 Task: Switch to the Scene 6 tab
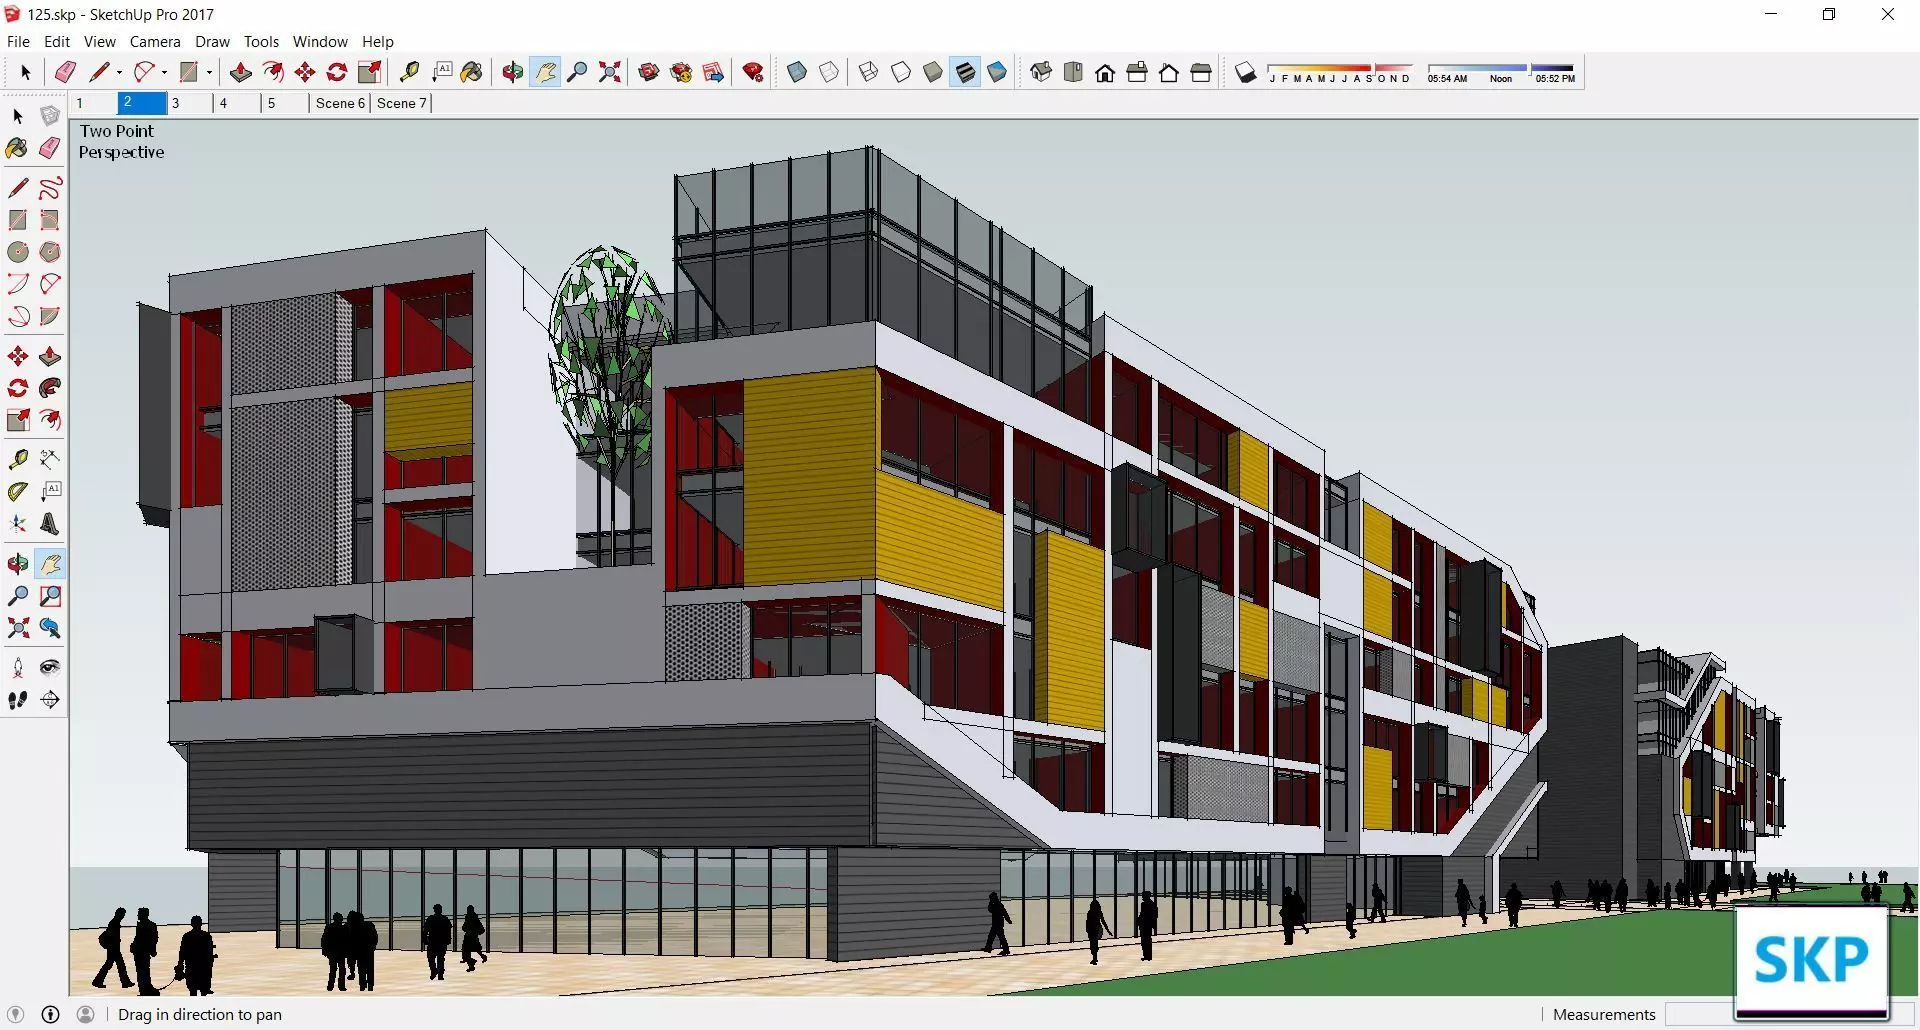[x=340, y=103]
